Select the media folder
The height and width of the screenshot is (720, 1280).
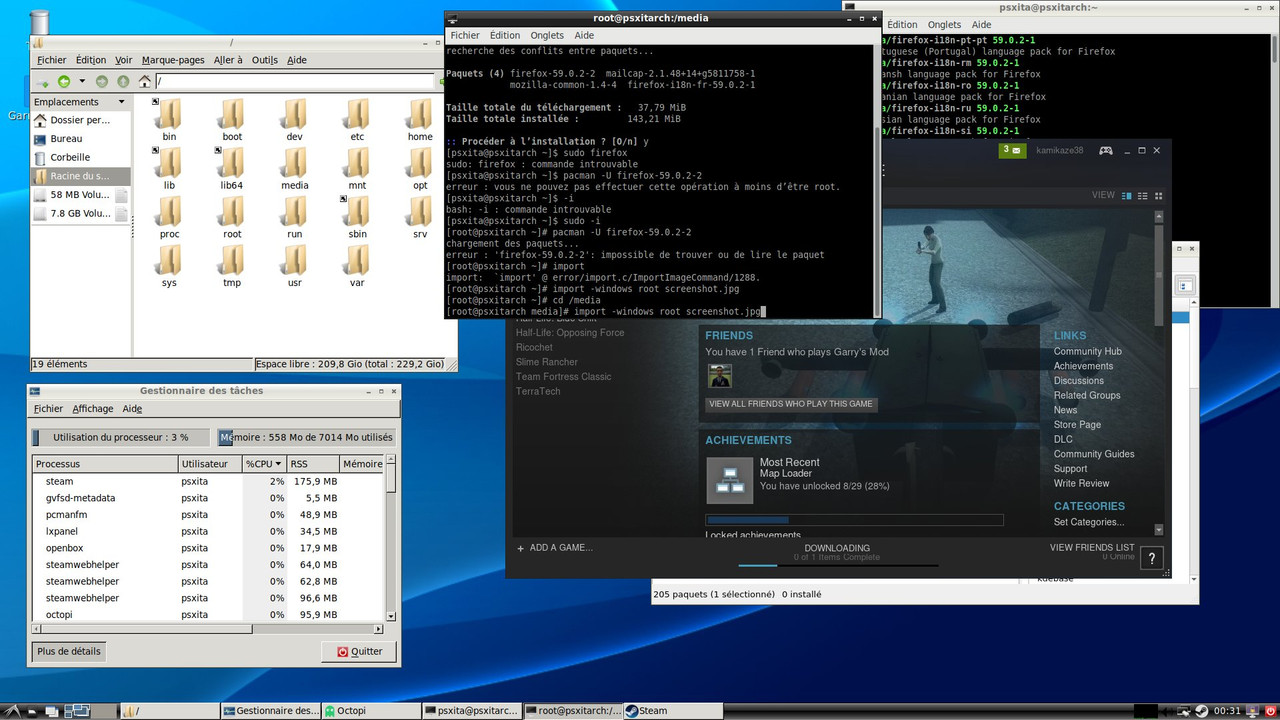click(x=294, y=168)
